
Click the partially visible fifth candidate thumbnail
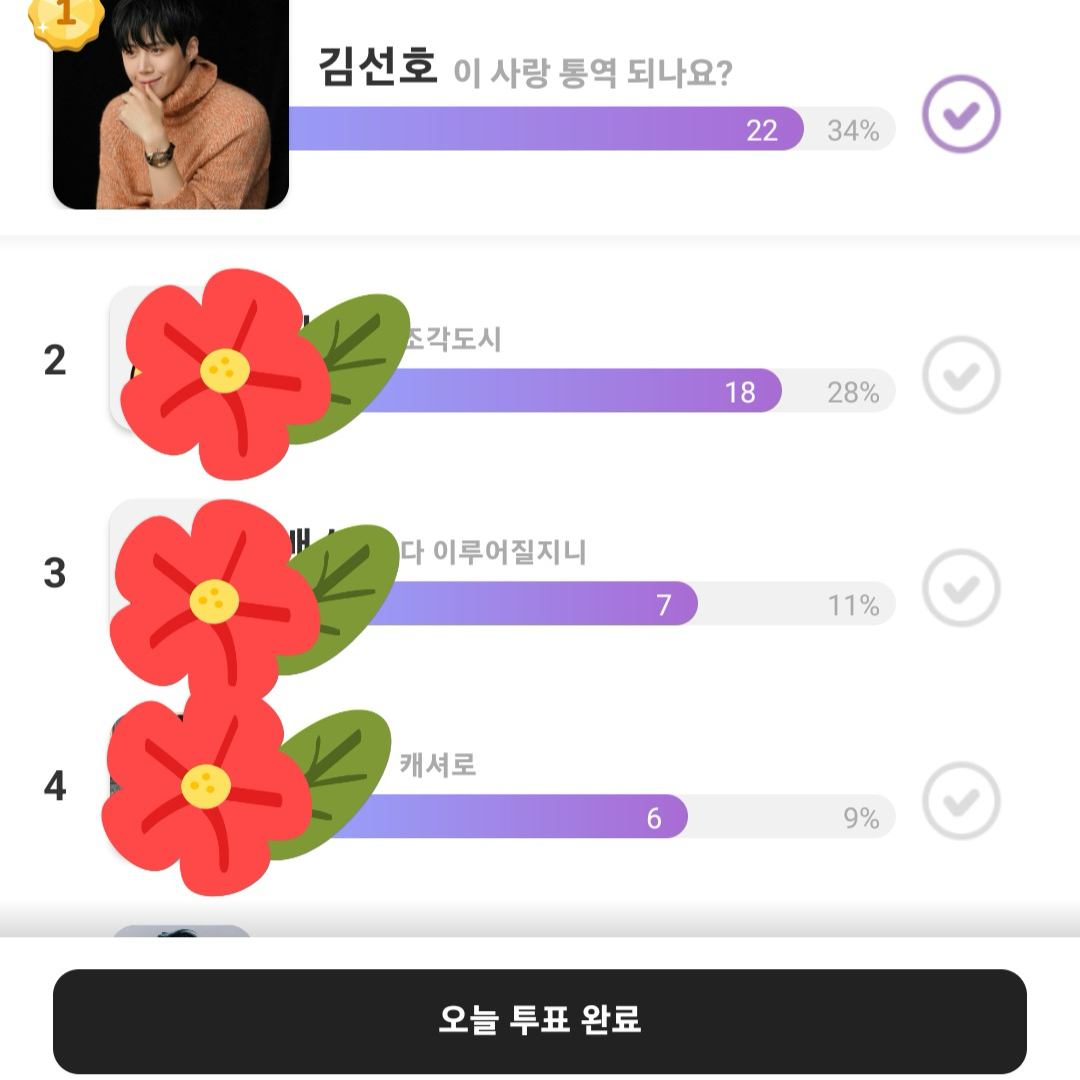tap(181, 932)
